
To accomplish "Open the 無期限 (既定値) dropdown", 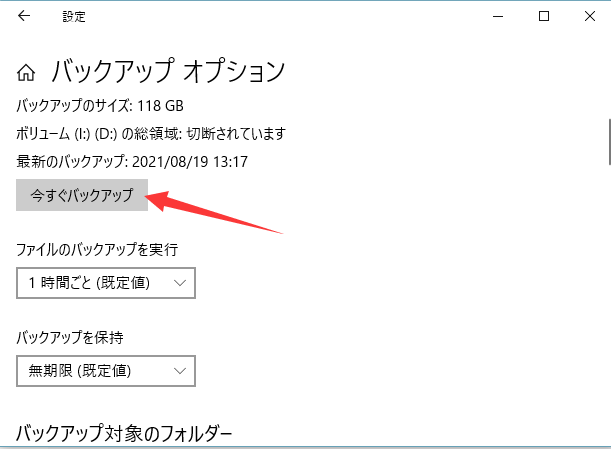I will [x=105, y=370].
